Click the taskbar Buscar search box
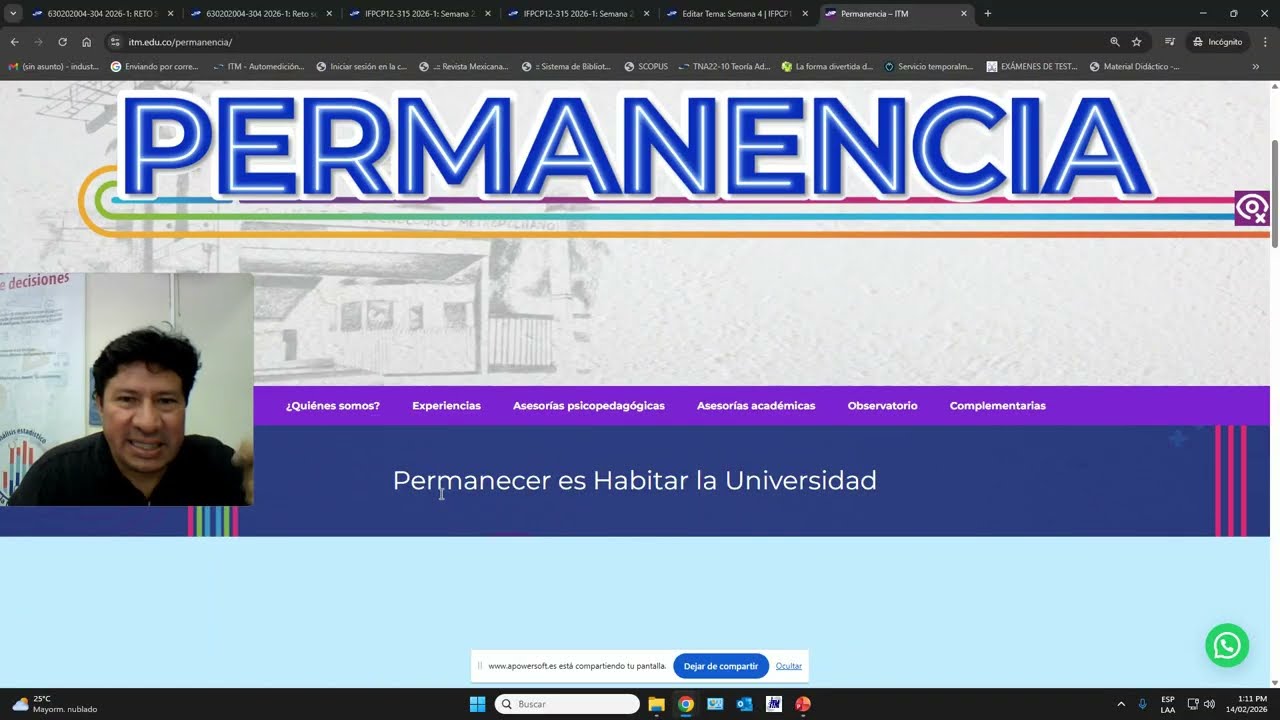Screen dimensions: 1280x720 tap(567, 704)
